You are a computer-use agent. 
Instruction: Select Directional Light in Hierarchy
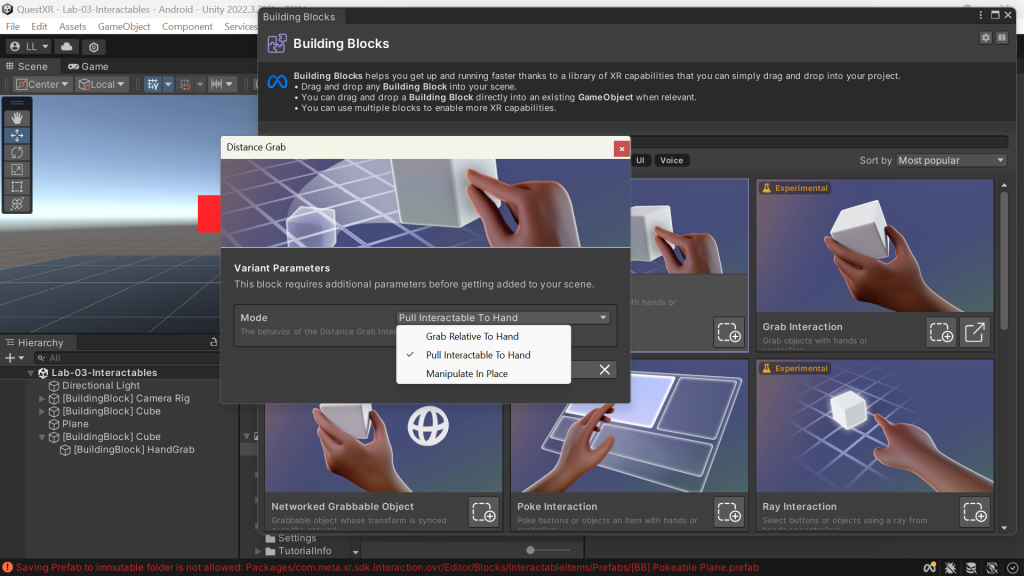tap(101, 386)
